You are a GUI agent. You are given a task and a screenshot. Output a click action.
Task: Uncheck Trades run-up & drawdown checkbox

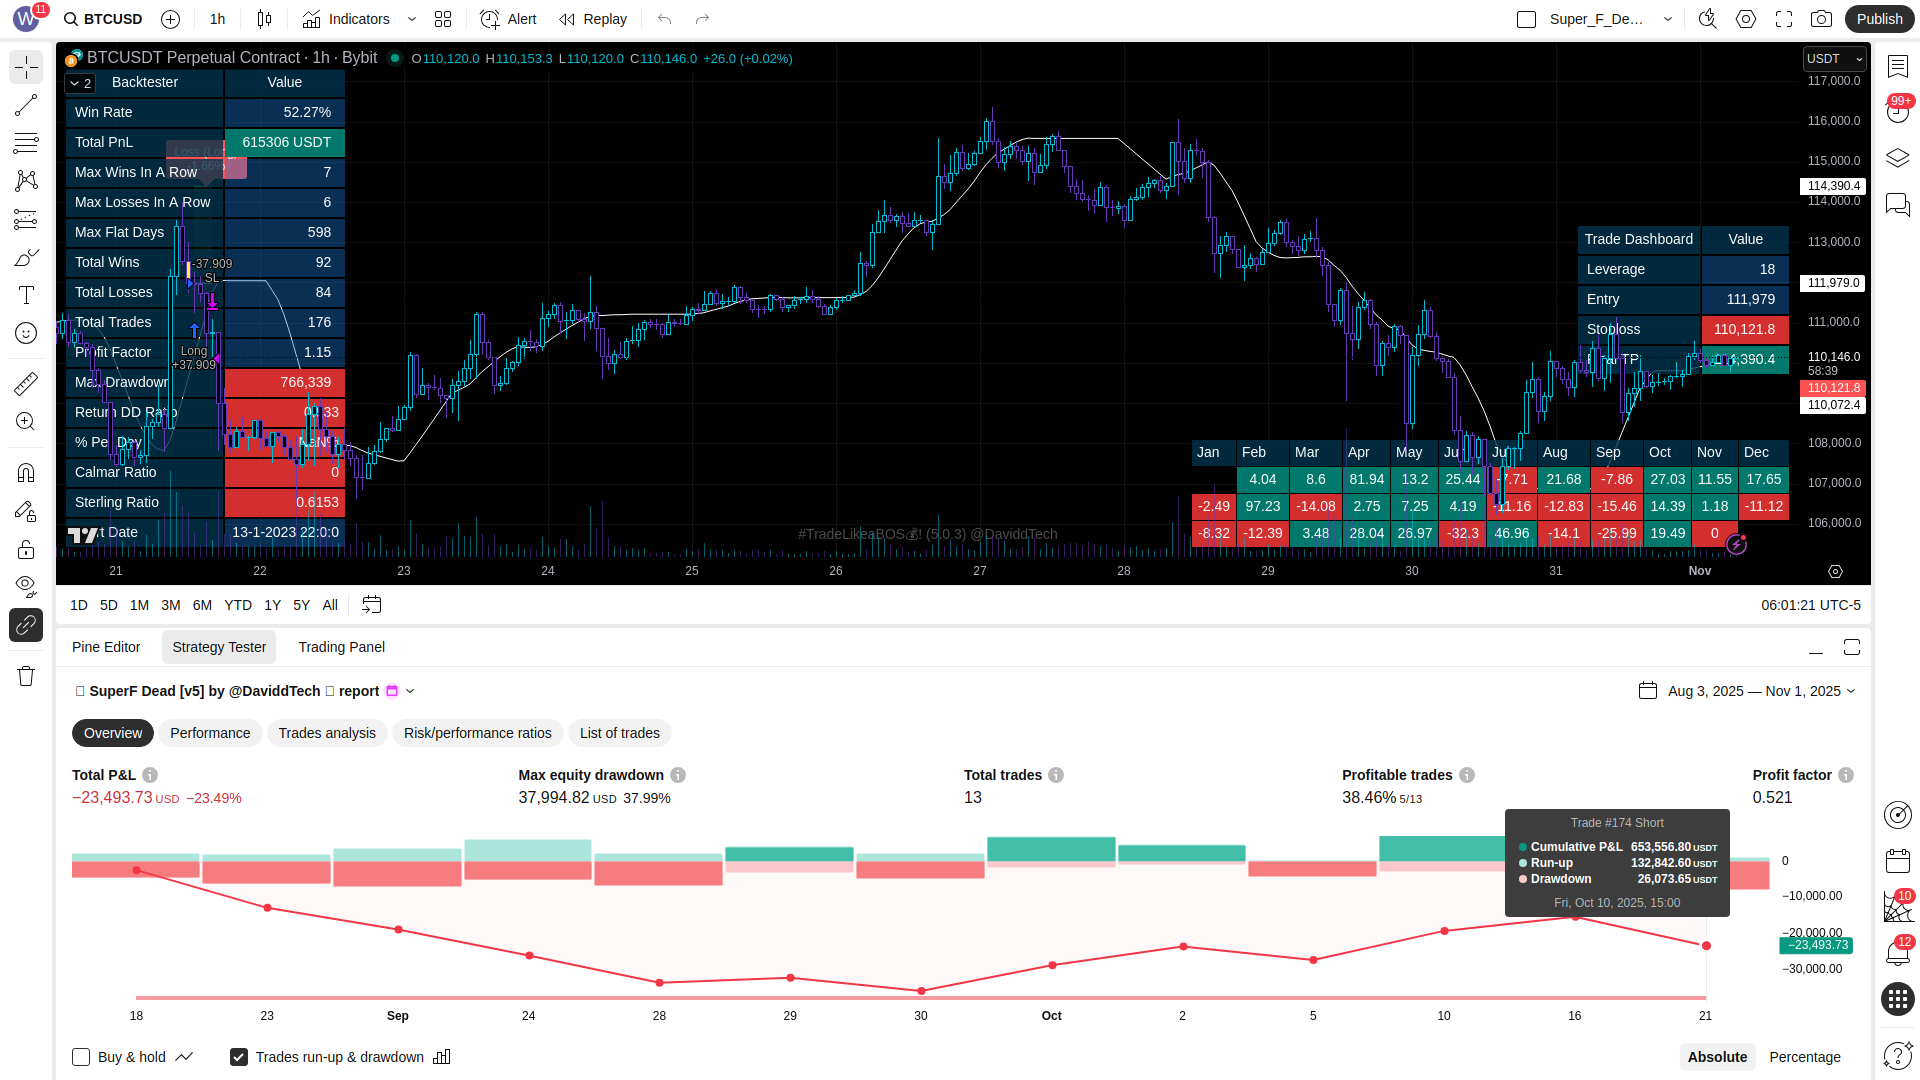239,1057
